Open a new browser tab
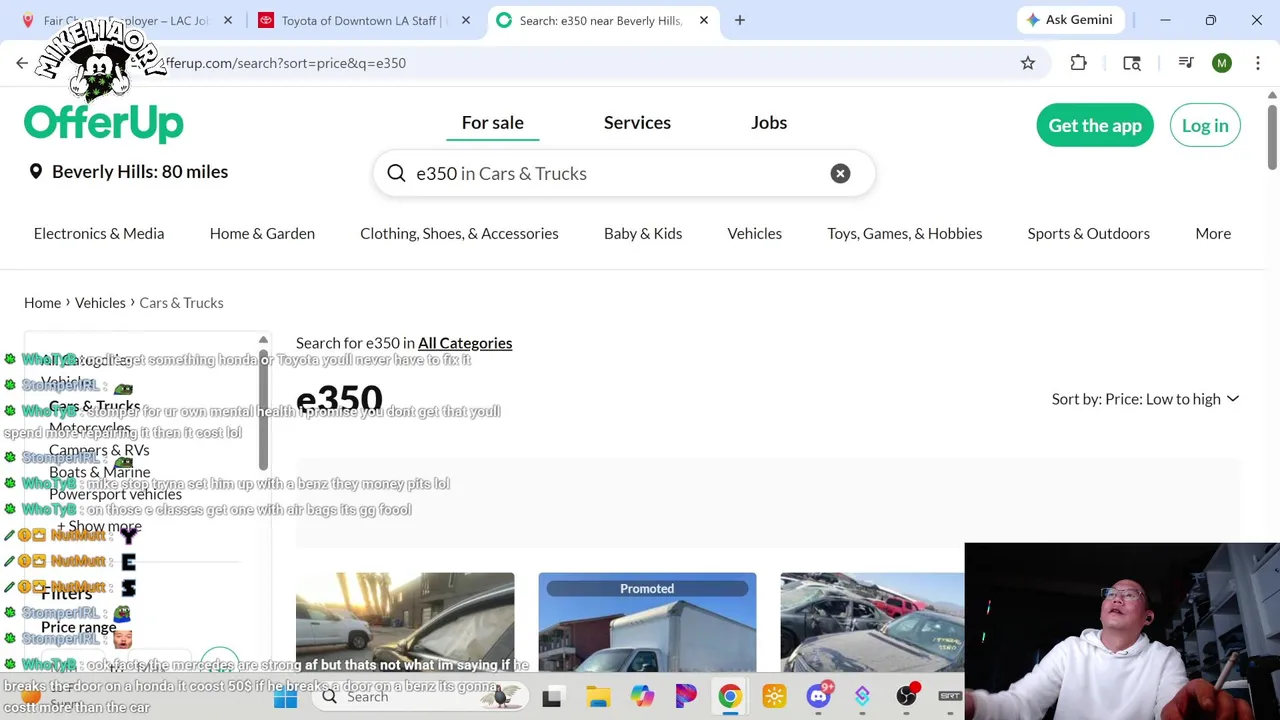 pyautogui.click(x=740, y=20)
